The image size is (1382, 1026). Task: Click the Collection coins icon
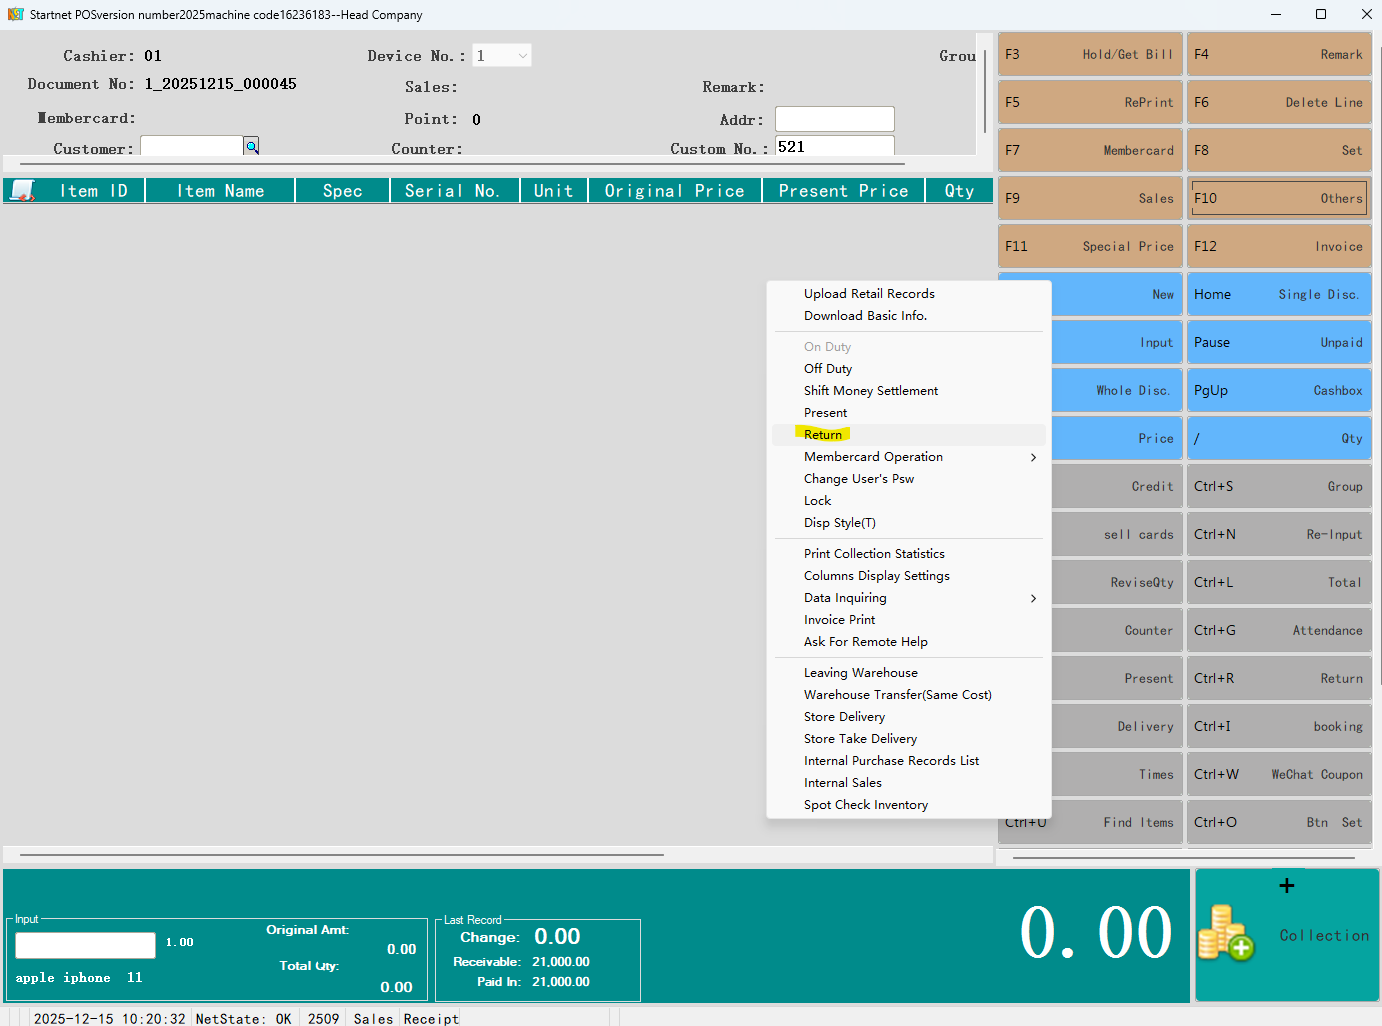coord(1225,933)
